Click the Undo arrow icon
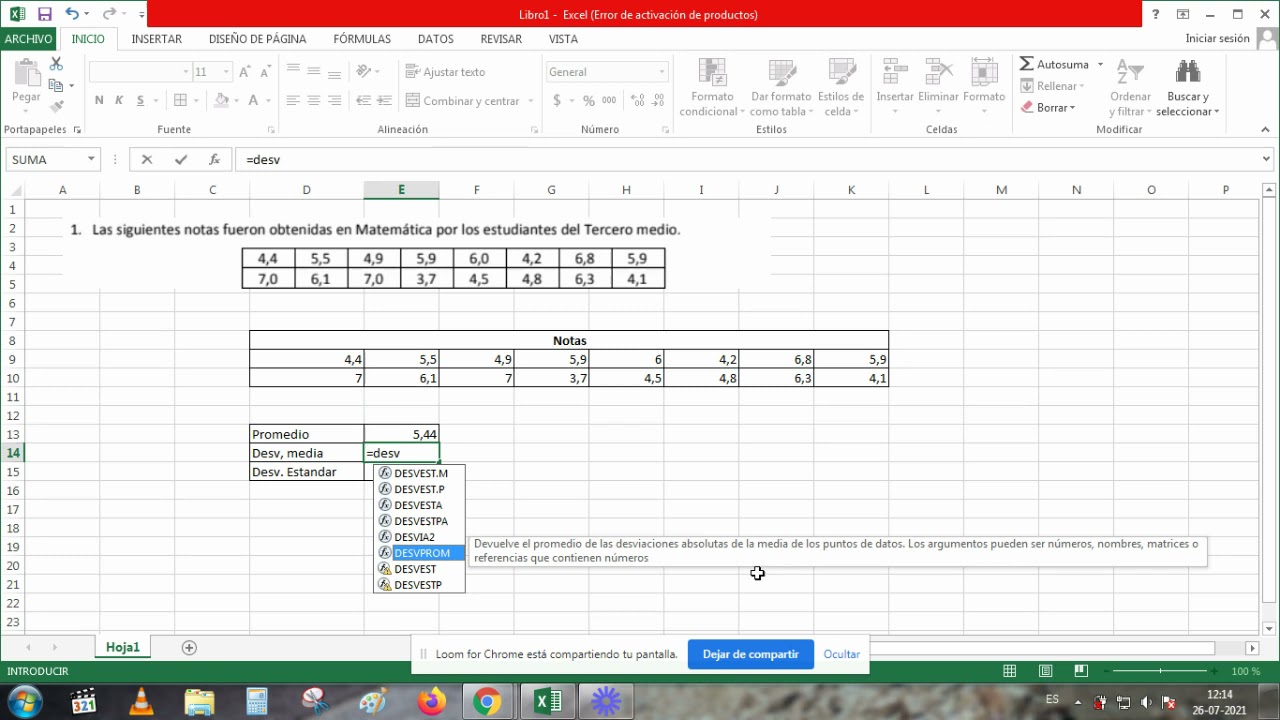 coord(72,14)
